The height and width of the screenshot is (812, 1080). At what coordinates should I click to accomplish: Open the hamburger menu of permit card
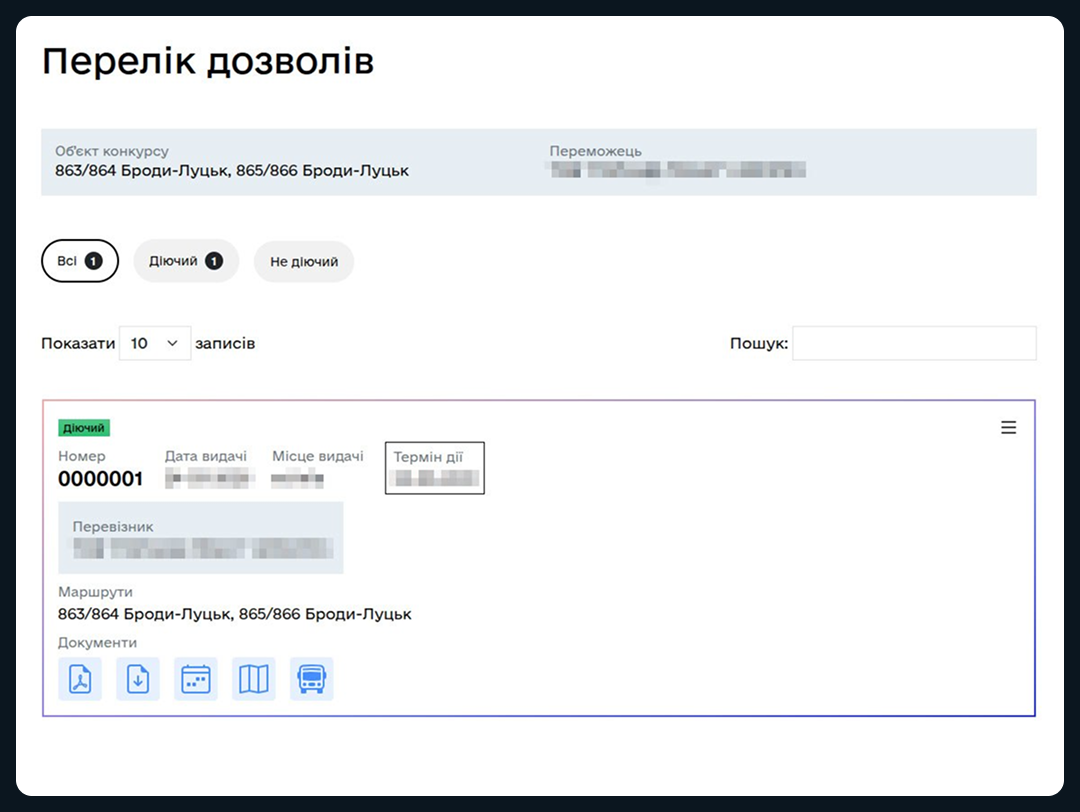(1008, 428)
